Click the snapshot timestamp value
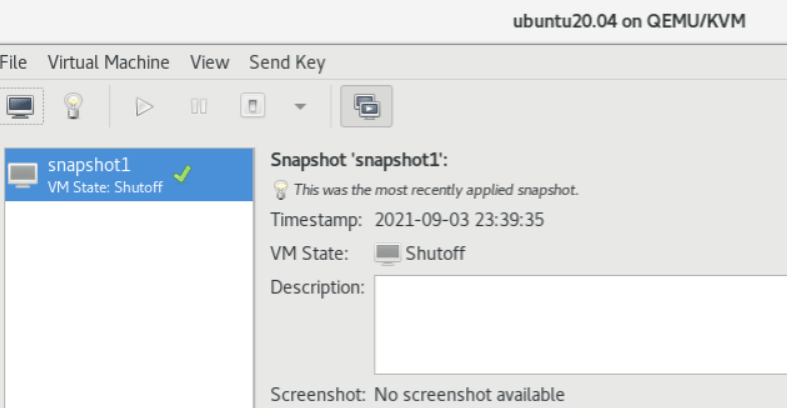 click(458, 220)
